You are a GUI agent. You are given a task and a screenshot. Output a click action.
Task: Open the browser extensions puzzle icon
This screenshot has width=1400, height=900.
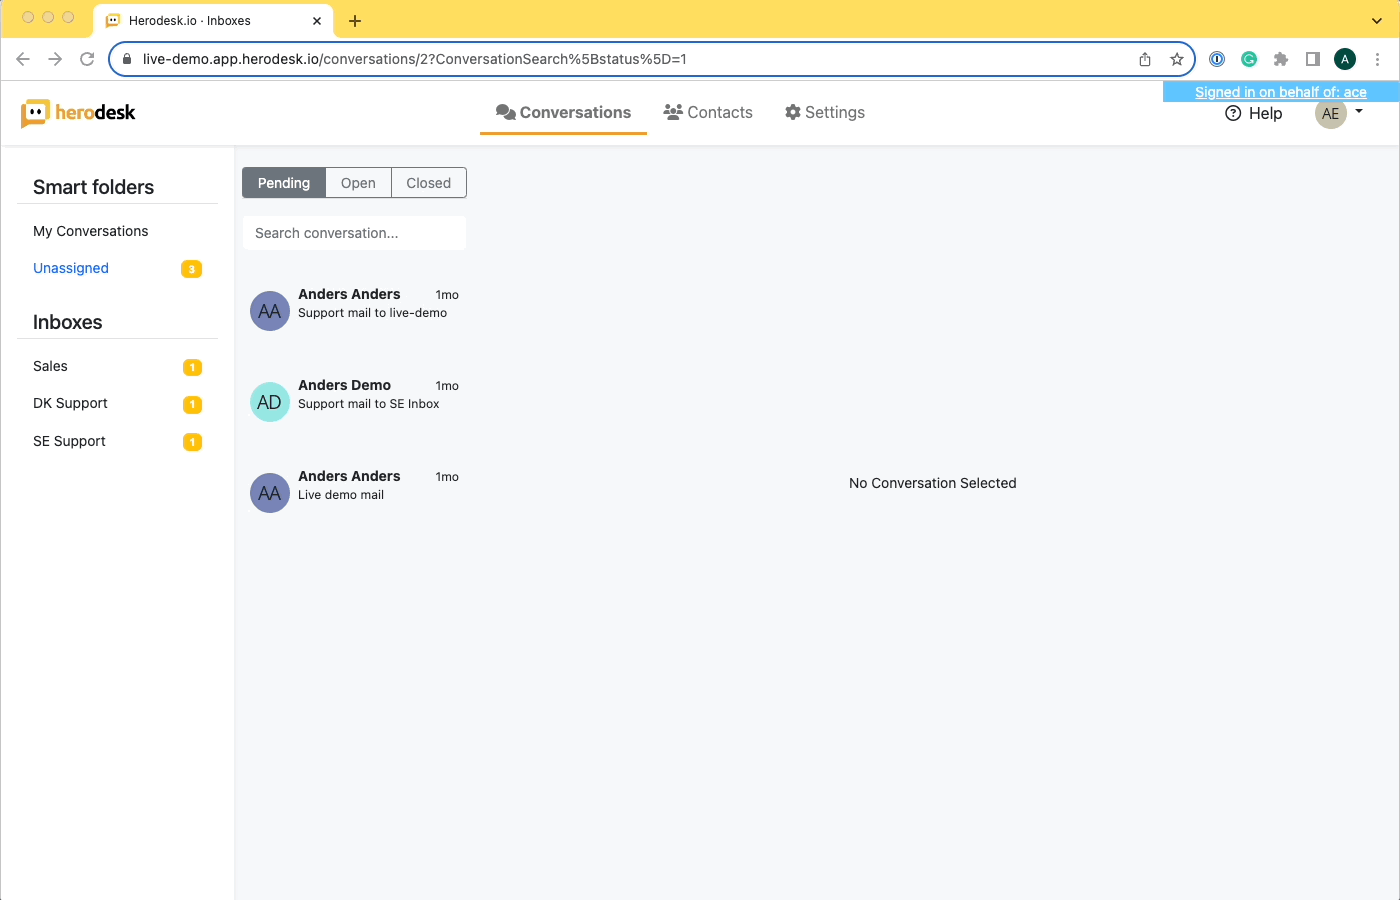(1281, 59)
